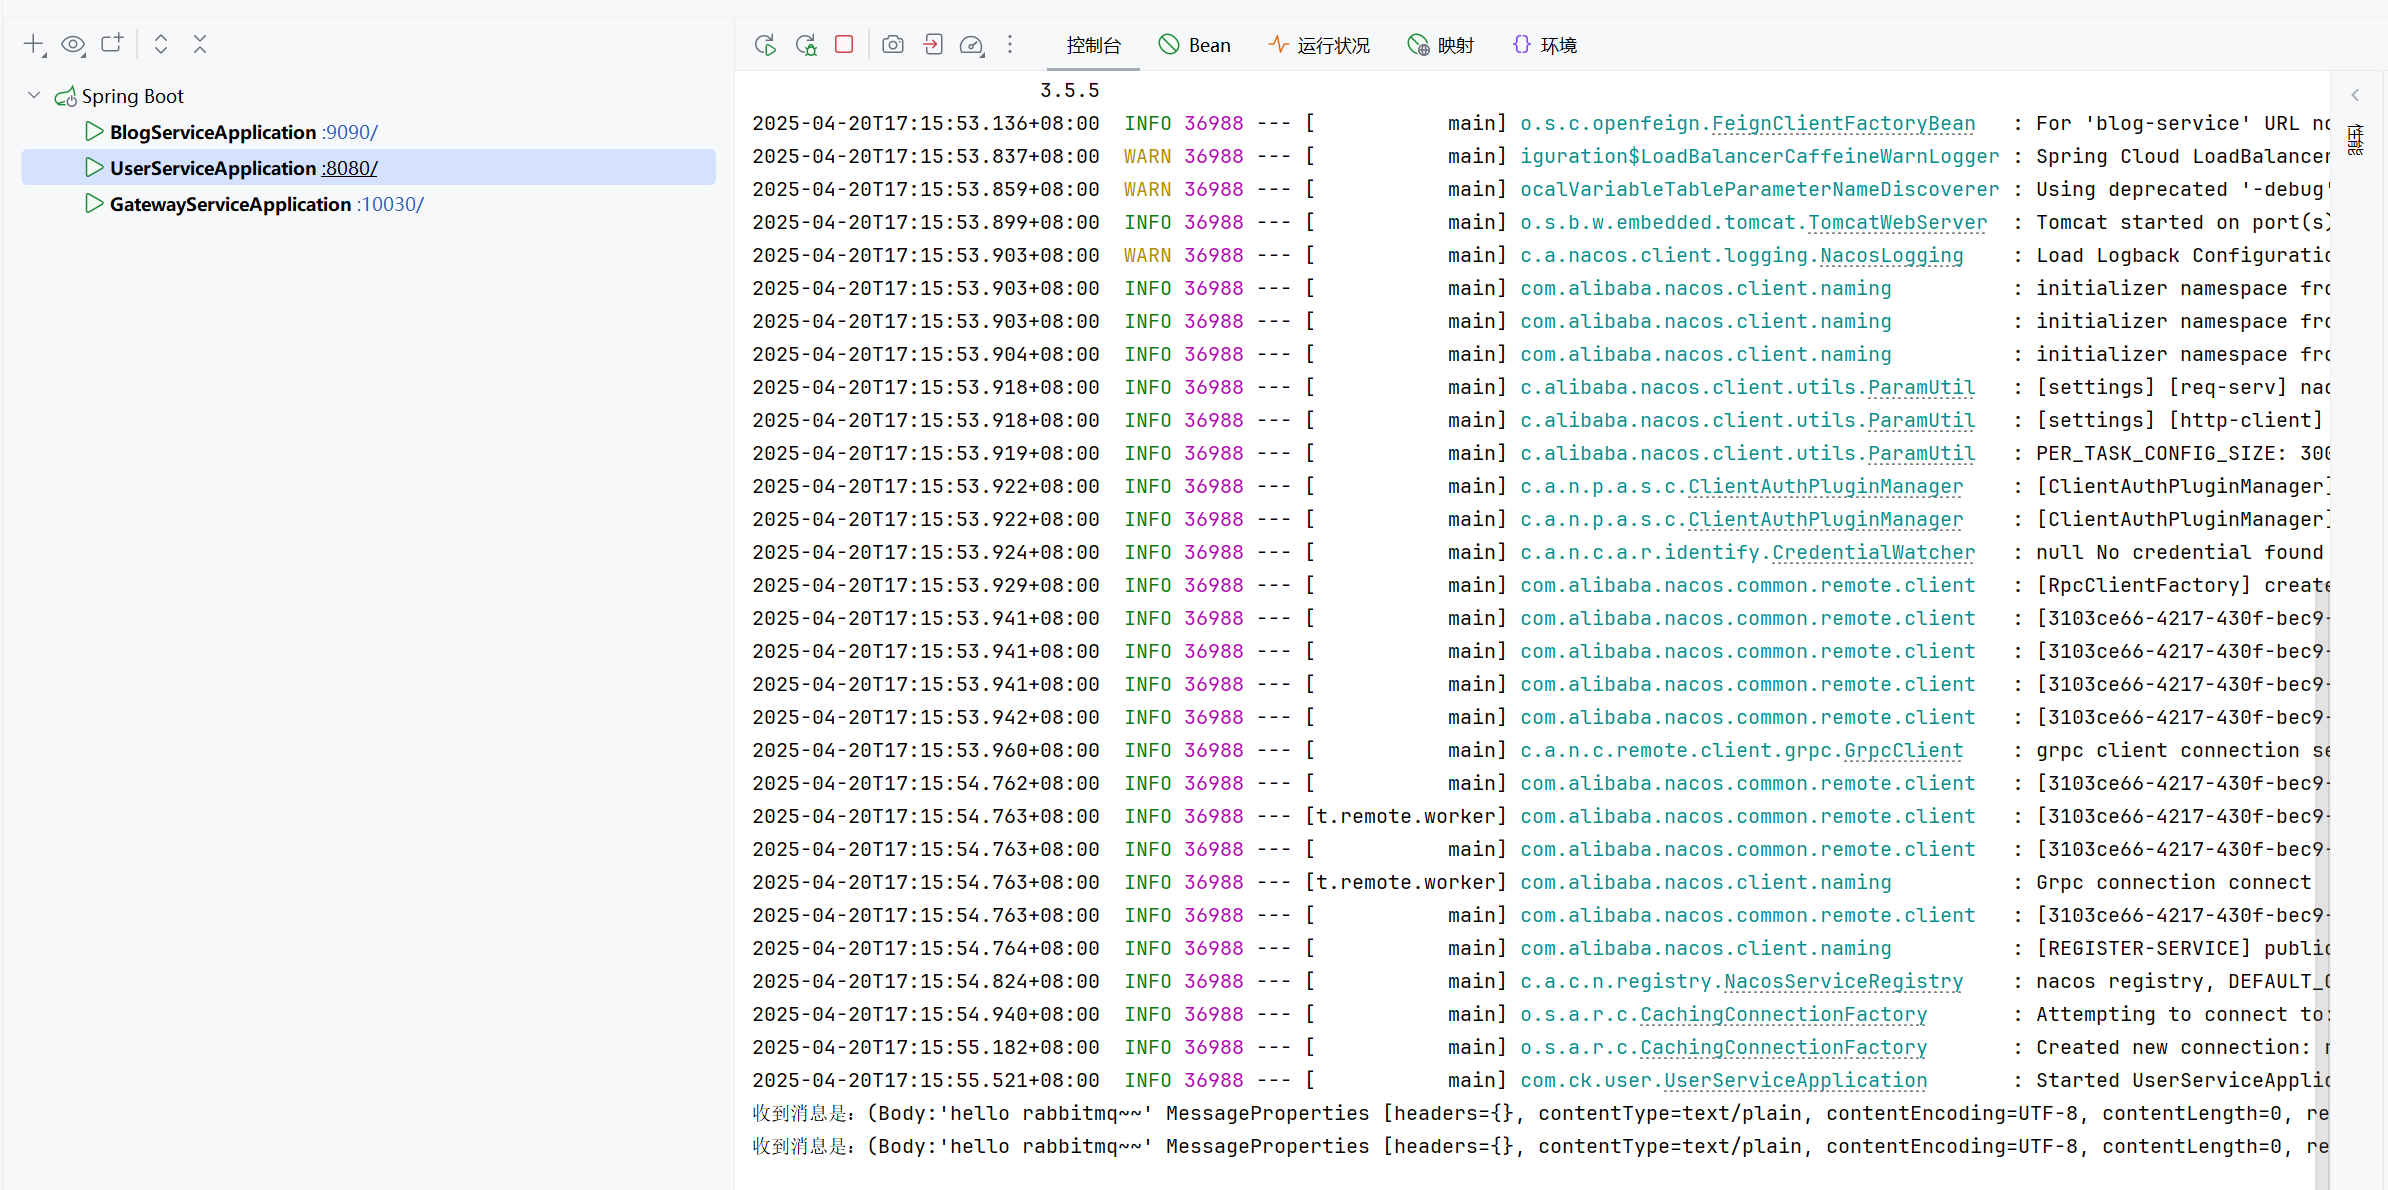The height and width of the screenshot is (1190, 2388).
Task: Click the open in new tab icon
Action: 112,44
